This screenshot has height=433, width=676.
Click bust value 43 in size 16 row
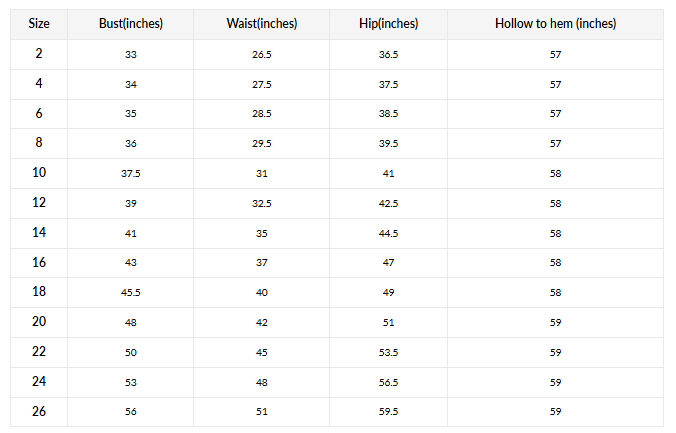point(131,263)
